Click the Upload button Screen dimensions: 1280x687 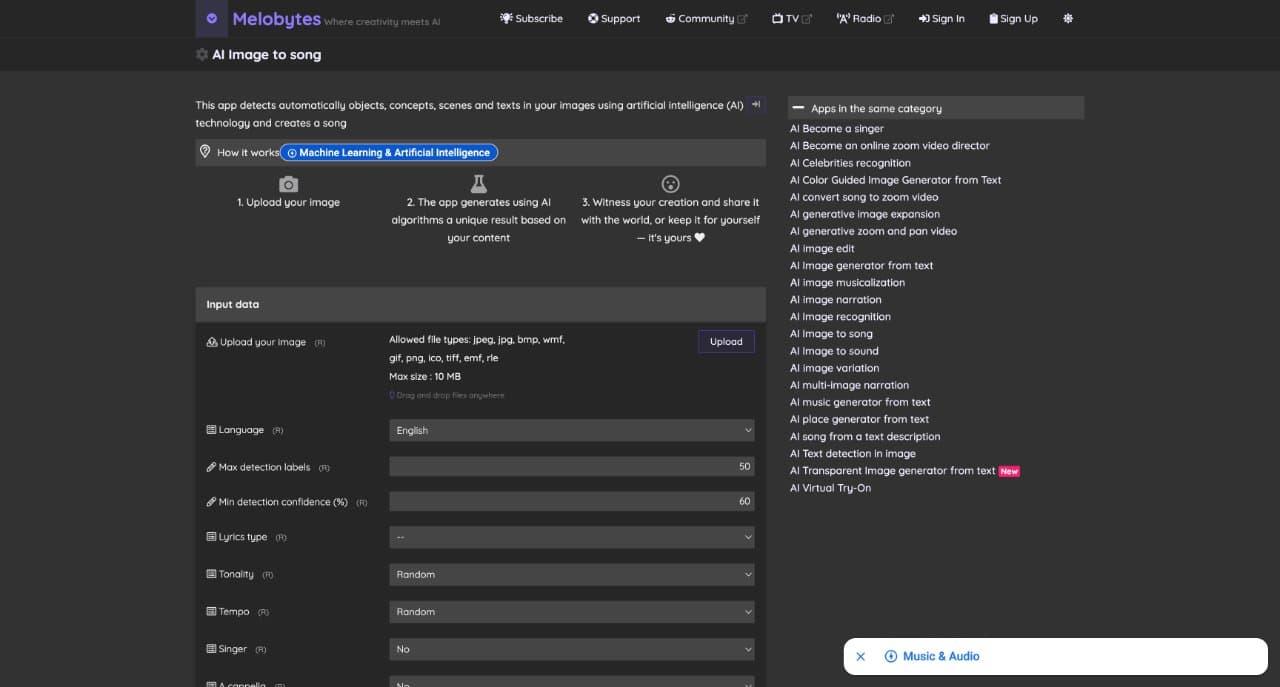click(726, 341)
